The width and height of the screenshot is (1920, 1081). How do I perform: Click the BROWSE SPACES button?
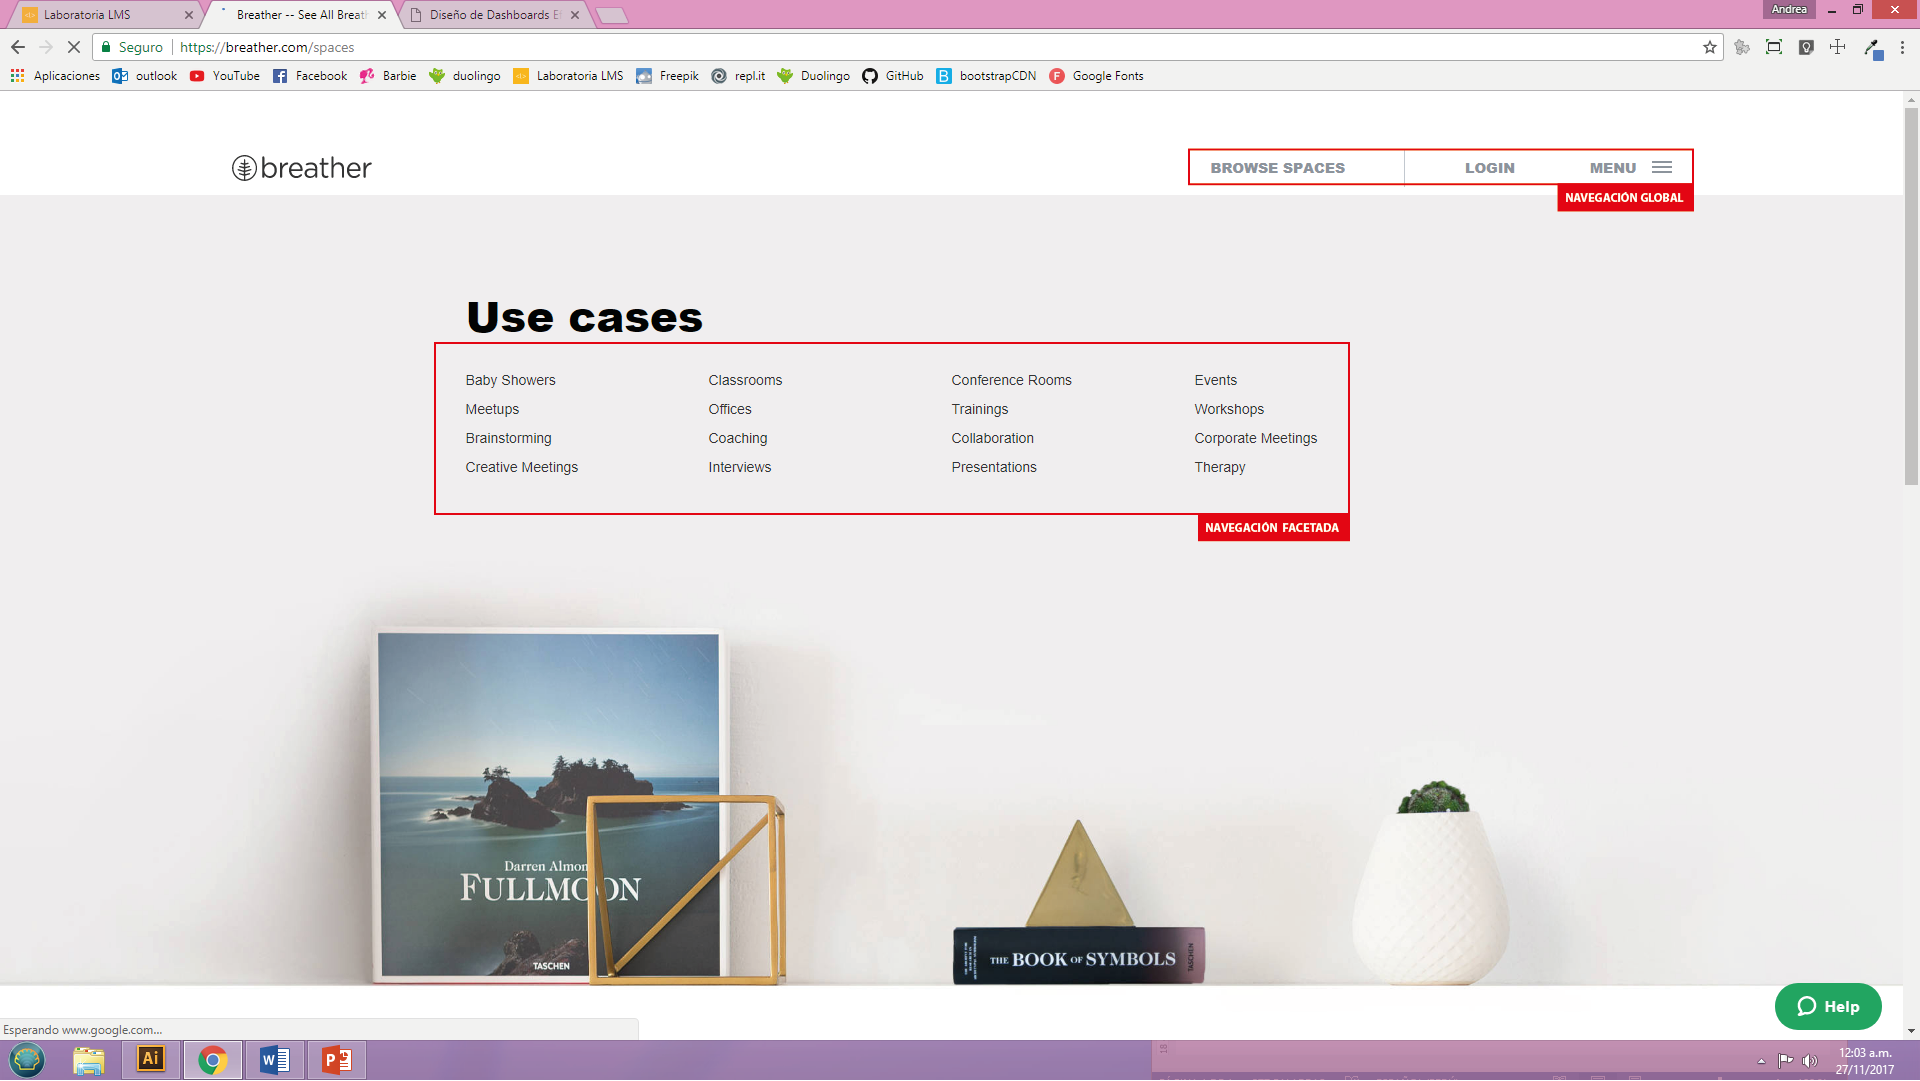click(1277, 168)
